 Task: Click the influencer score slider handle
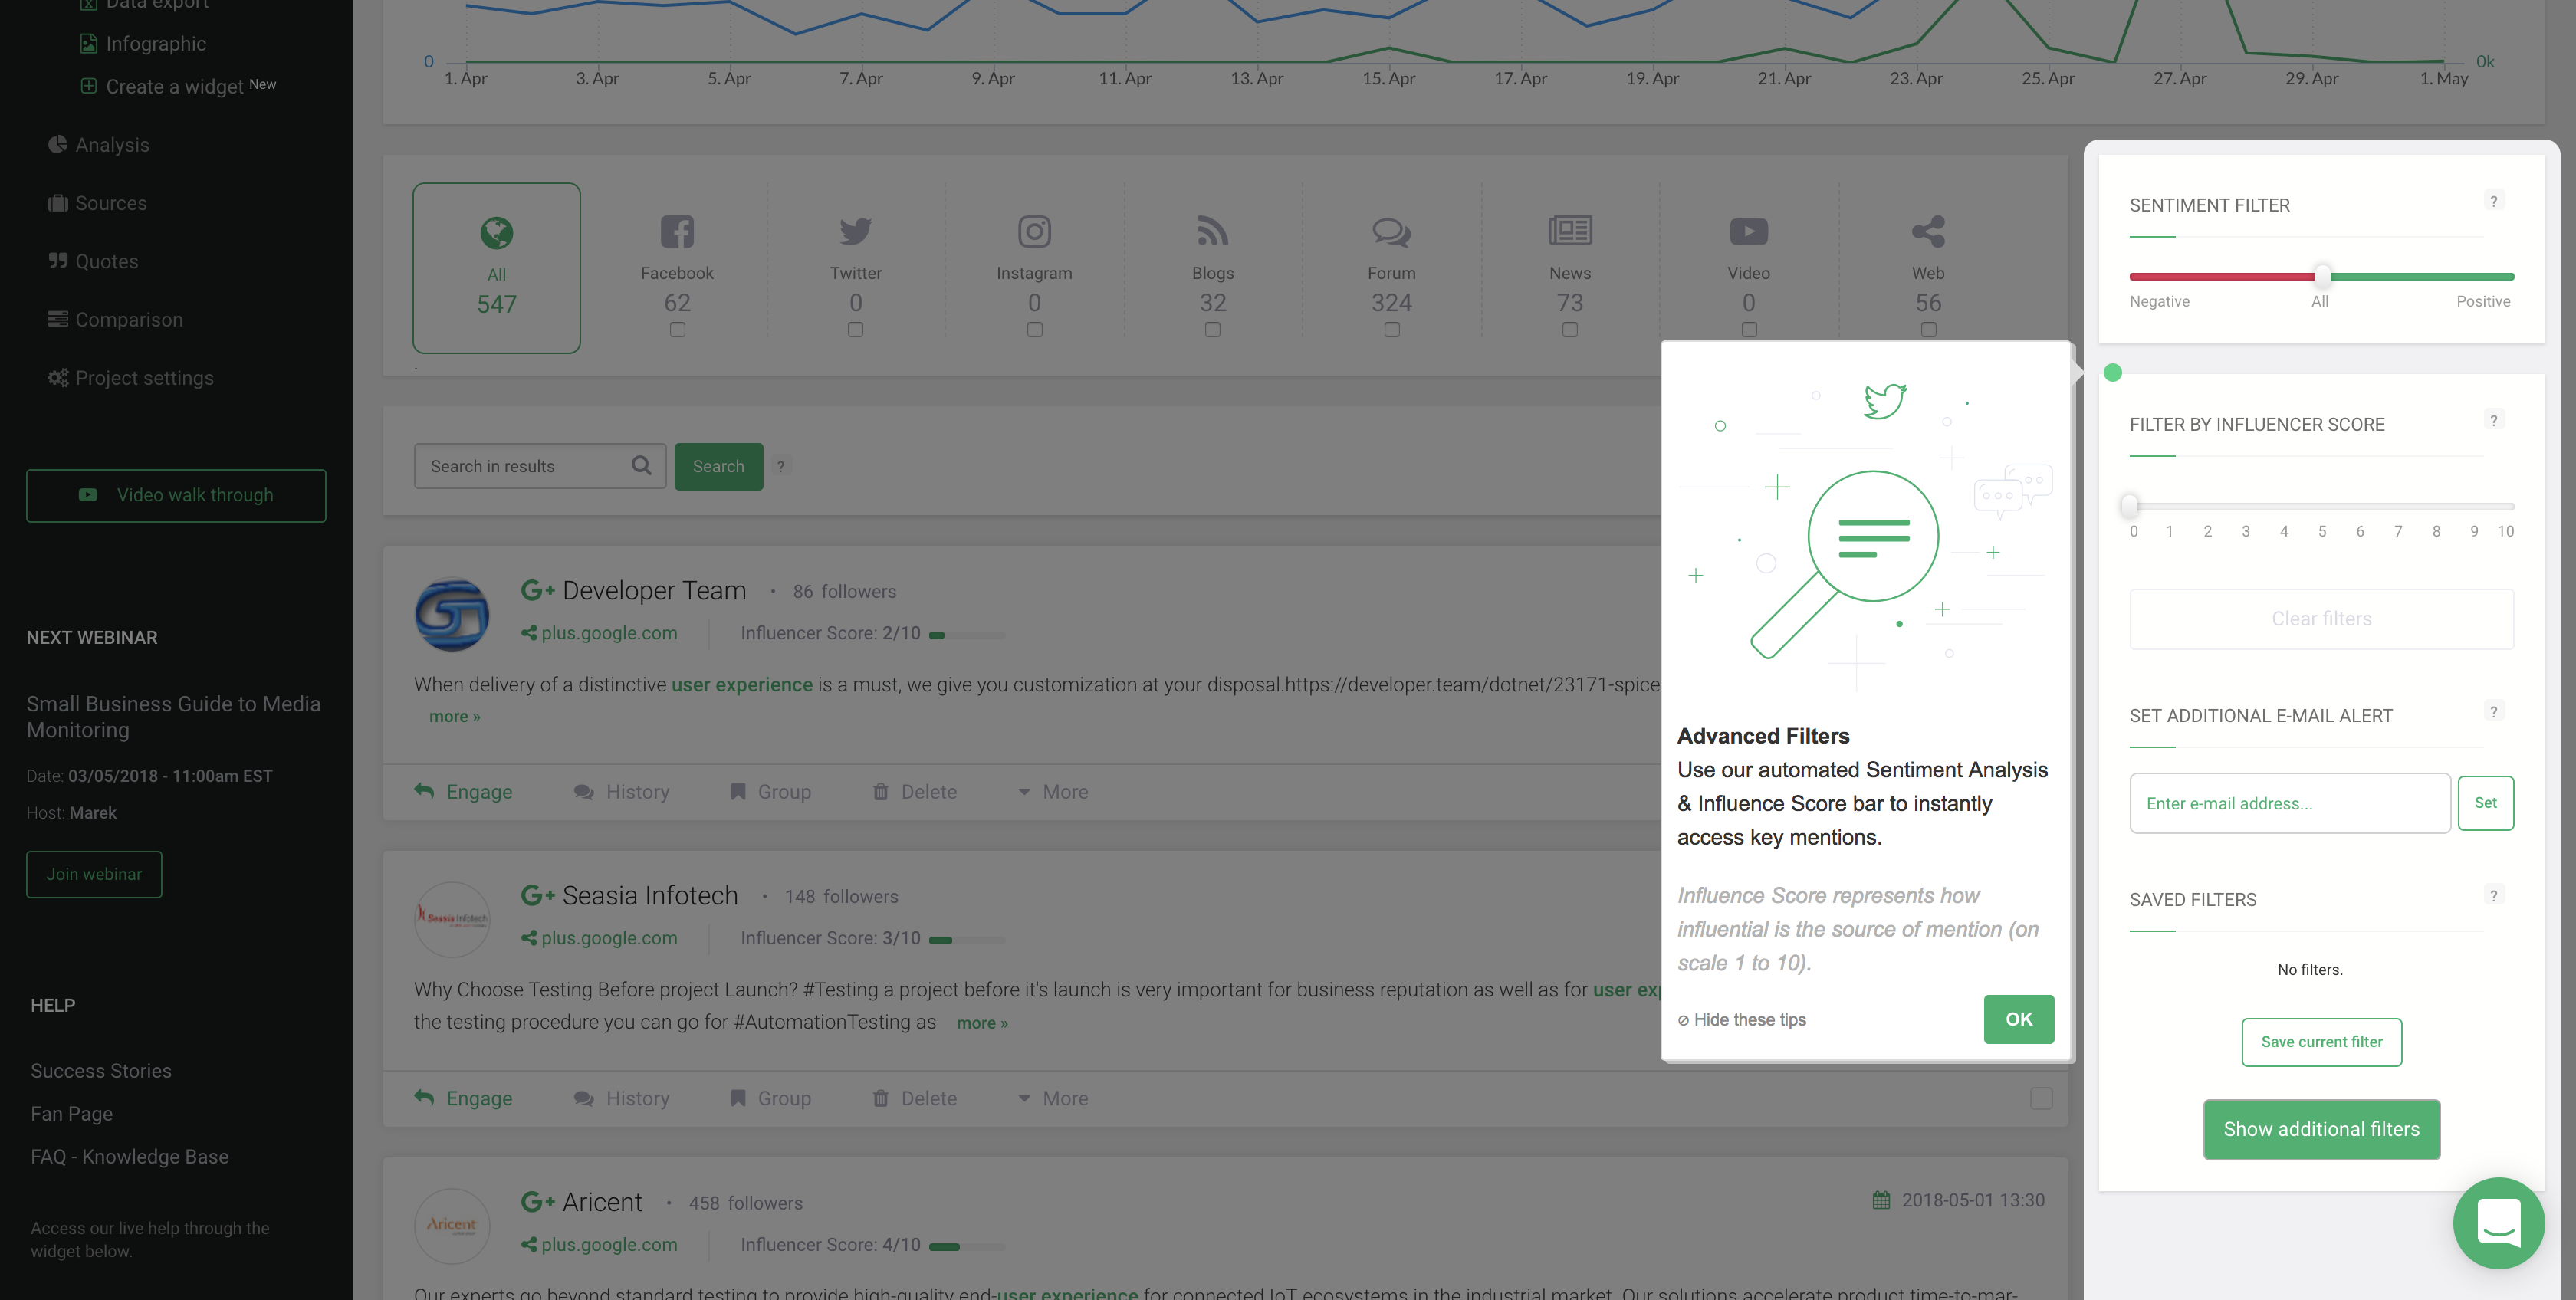pyautogui.click(x=2130, y=506)
